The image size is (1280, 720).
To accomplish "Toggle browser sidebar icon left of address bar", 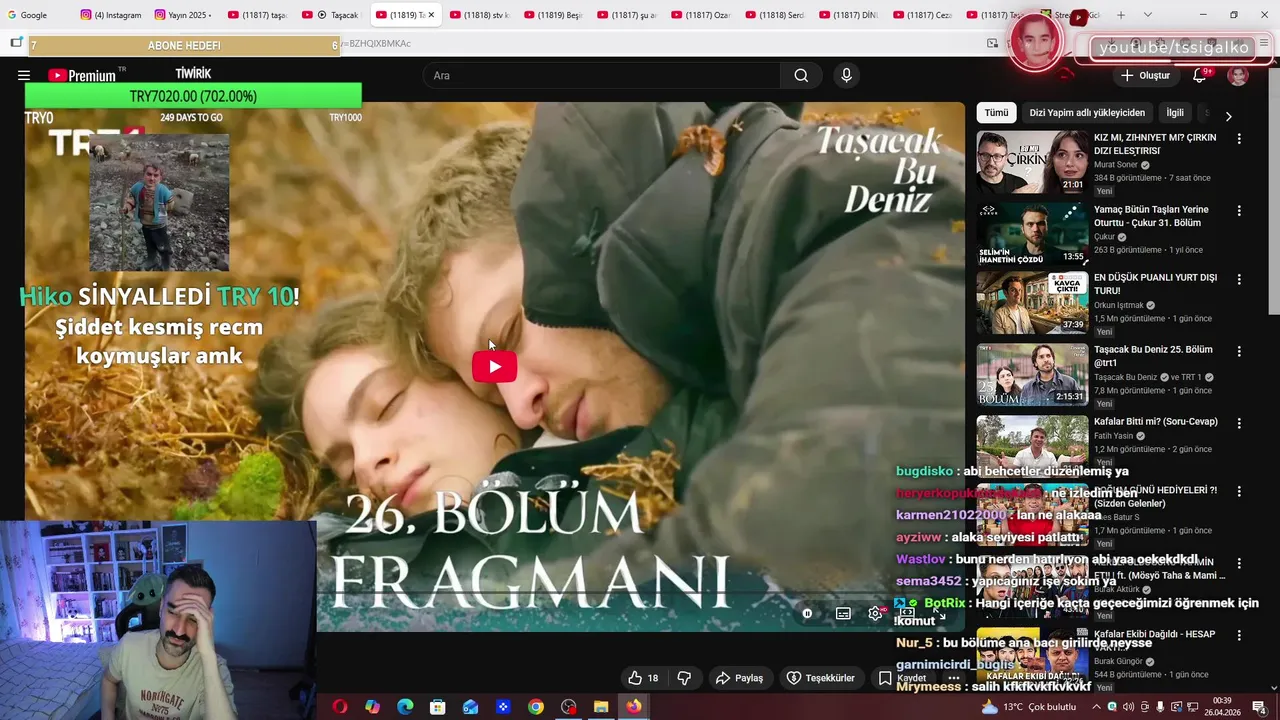I will pyautogui.click(x=16, y=43).
